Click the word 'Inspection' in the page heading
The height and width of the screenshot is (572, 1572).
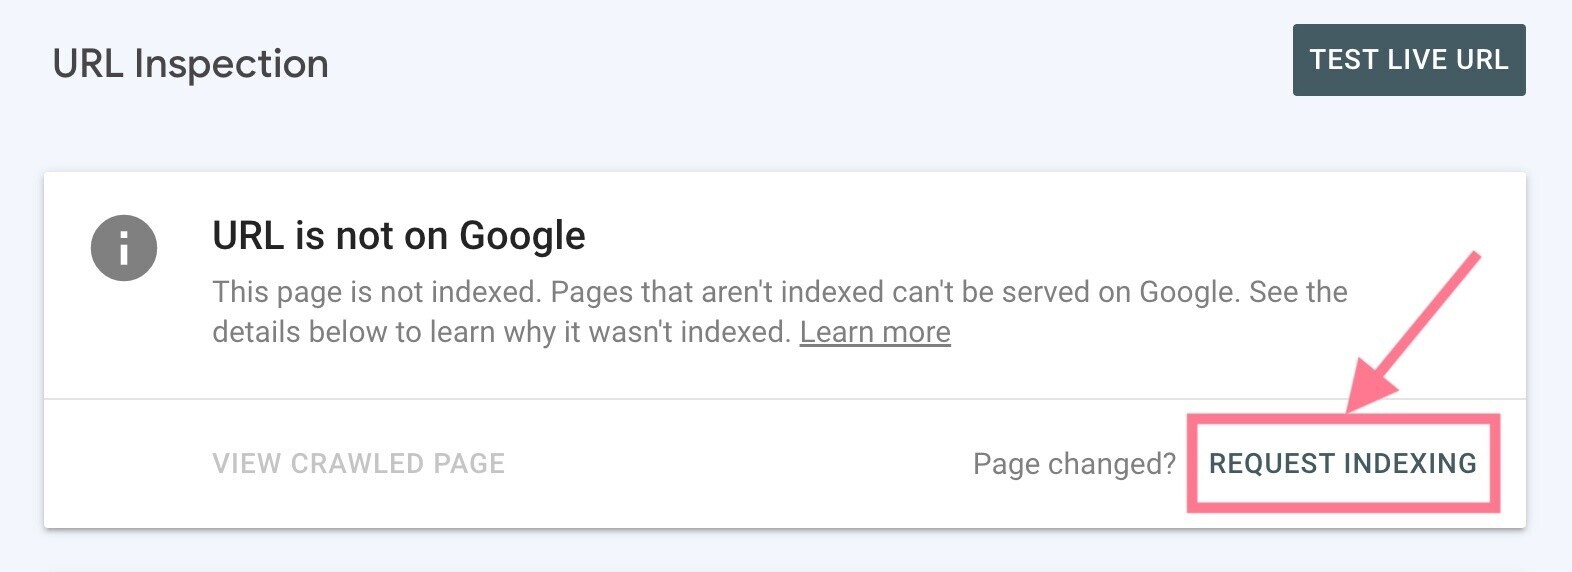tap(231, 64)
